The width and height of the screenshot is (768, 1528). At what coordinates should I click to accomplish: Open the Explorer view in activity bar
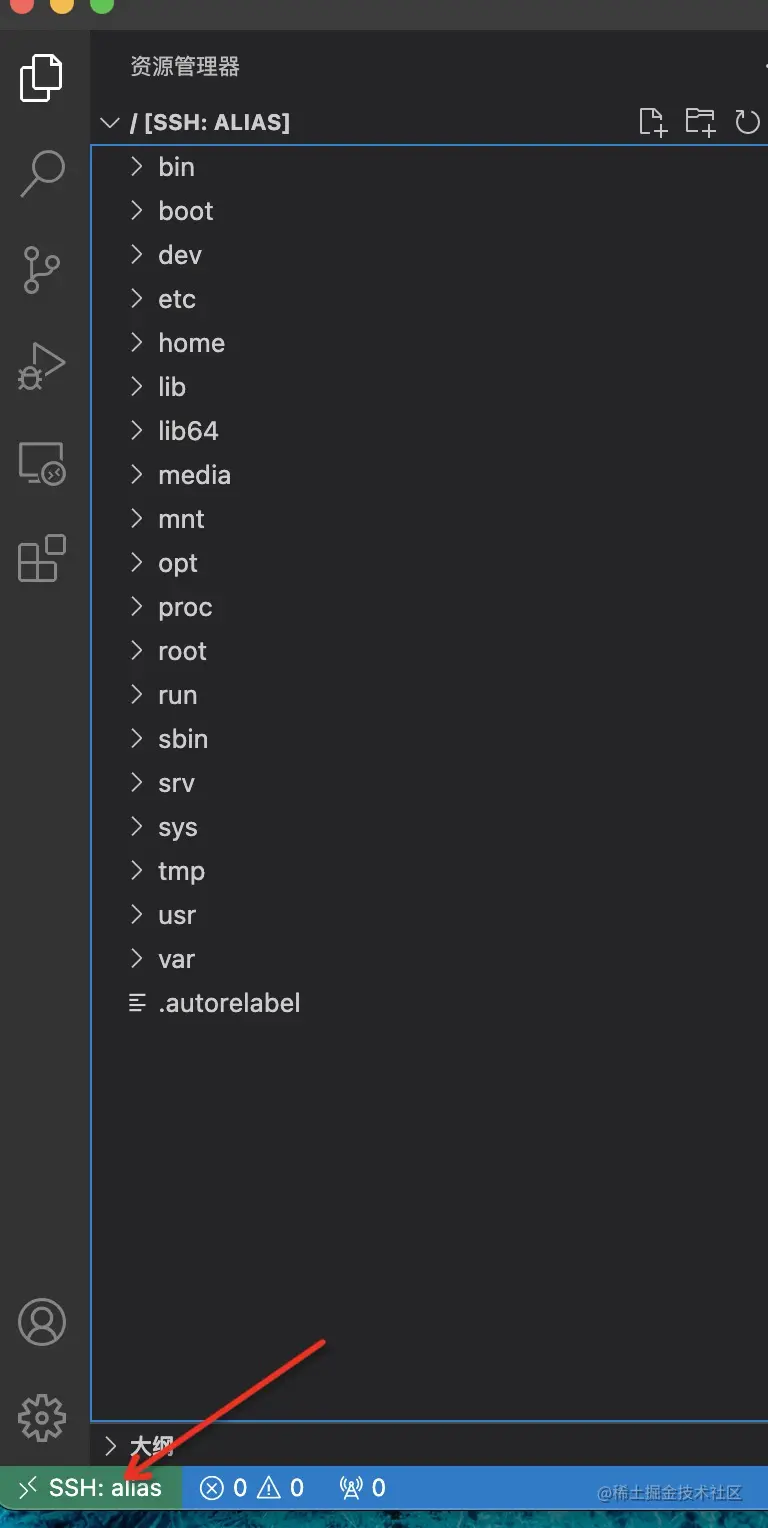coord(42,78)
